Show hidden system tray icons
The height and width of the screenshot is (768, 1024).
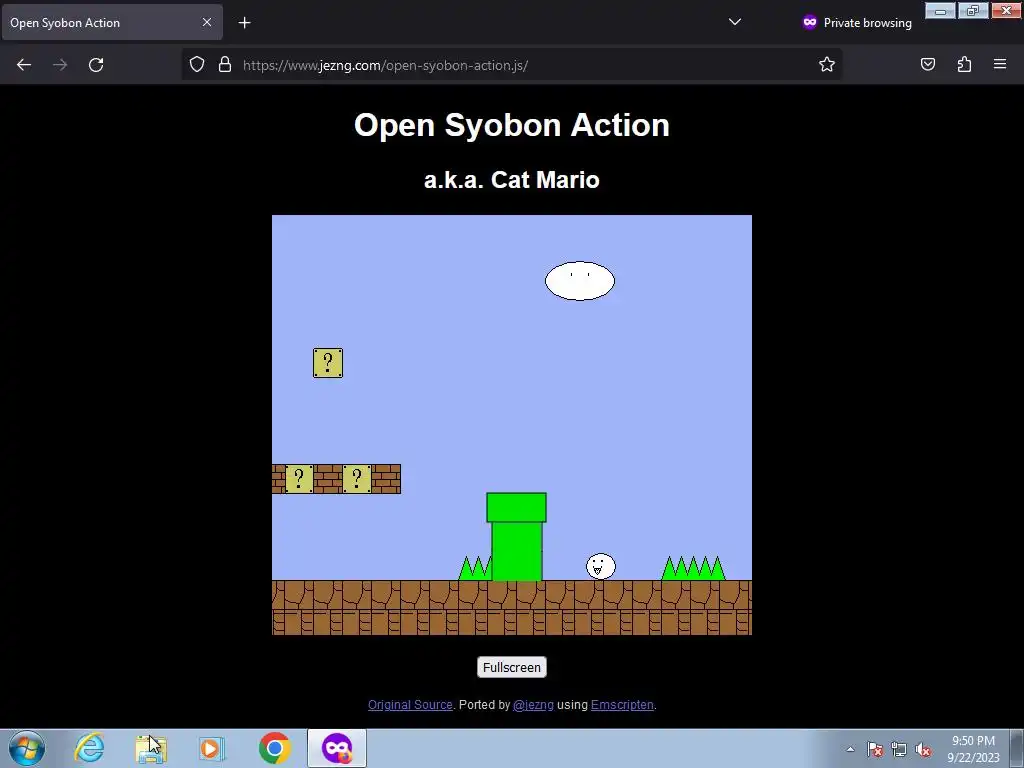pos(850,749)
